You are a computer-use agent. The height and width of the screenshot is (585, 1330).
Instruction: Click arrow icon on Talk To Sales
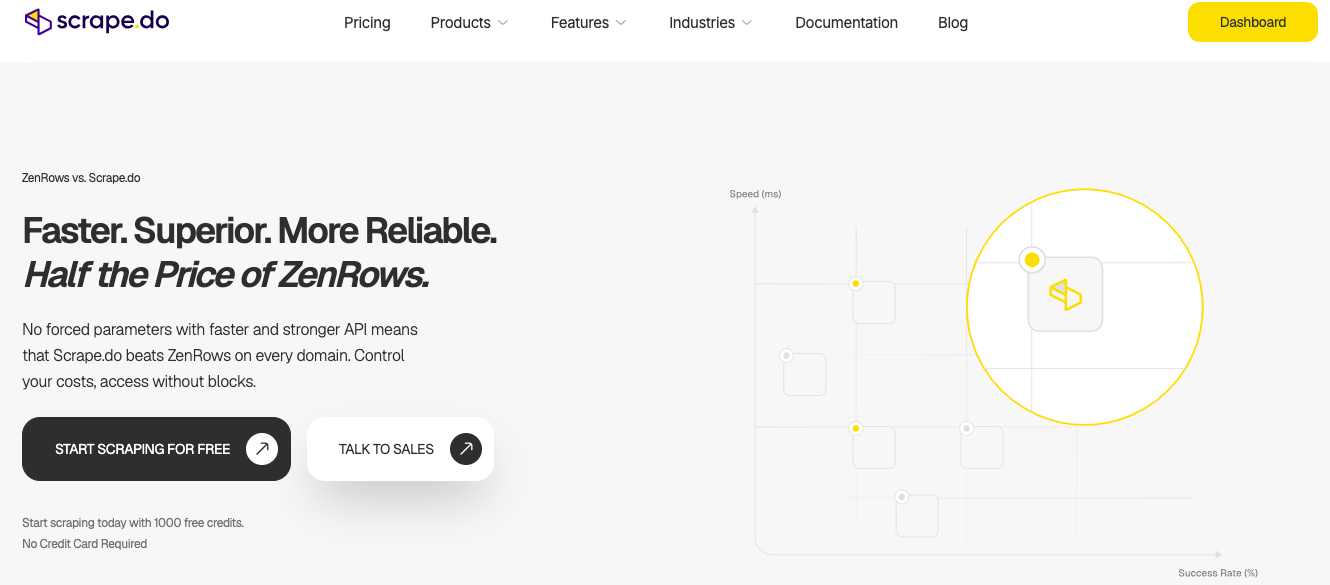466,449
